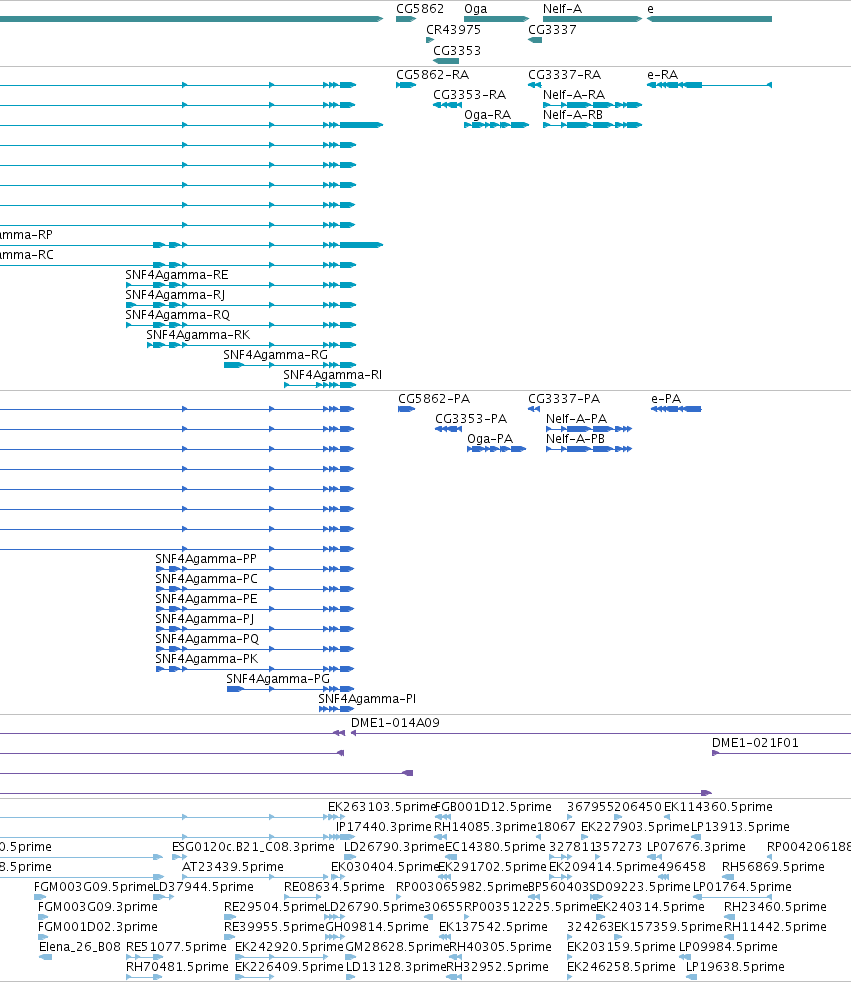Select transcript CG3337-RA
Image resolution: width=851 pixels, height=982 pixels.
click(564, 75)
